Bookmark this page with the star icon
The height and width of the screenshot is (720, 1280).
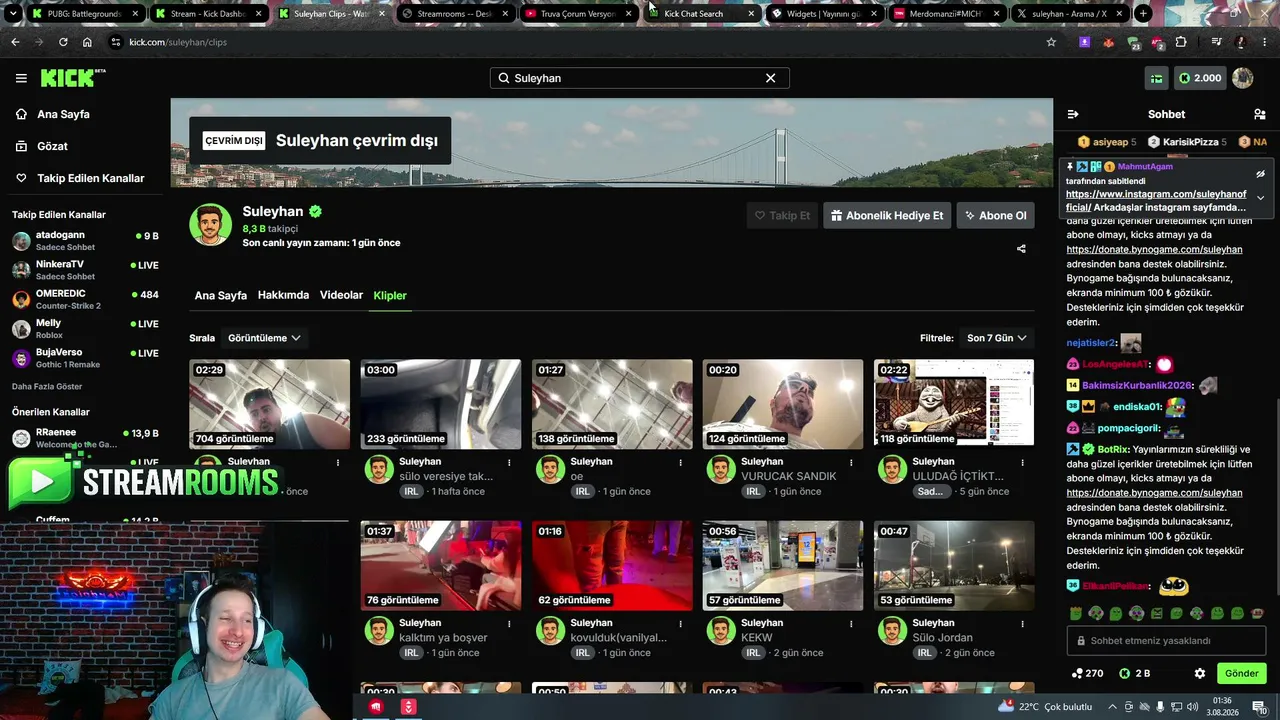[x=1051, y=42]
